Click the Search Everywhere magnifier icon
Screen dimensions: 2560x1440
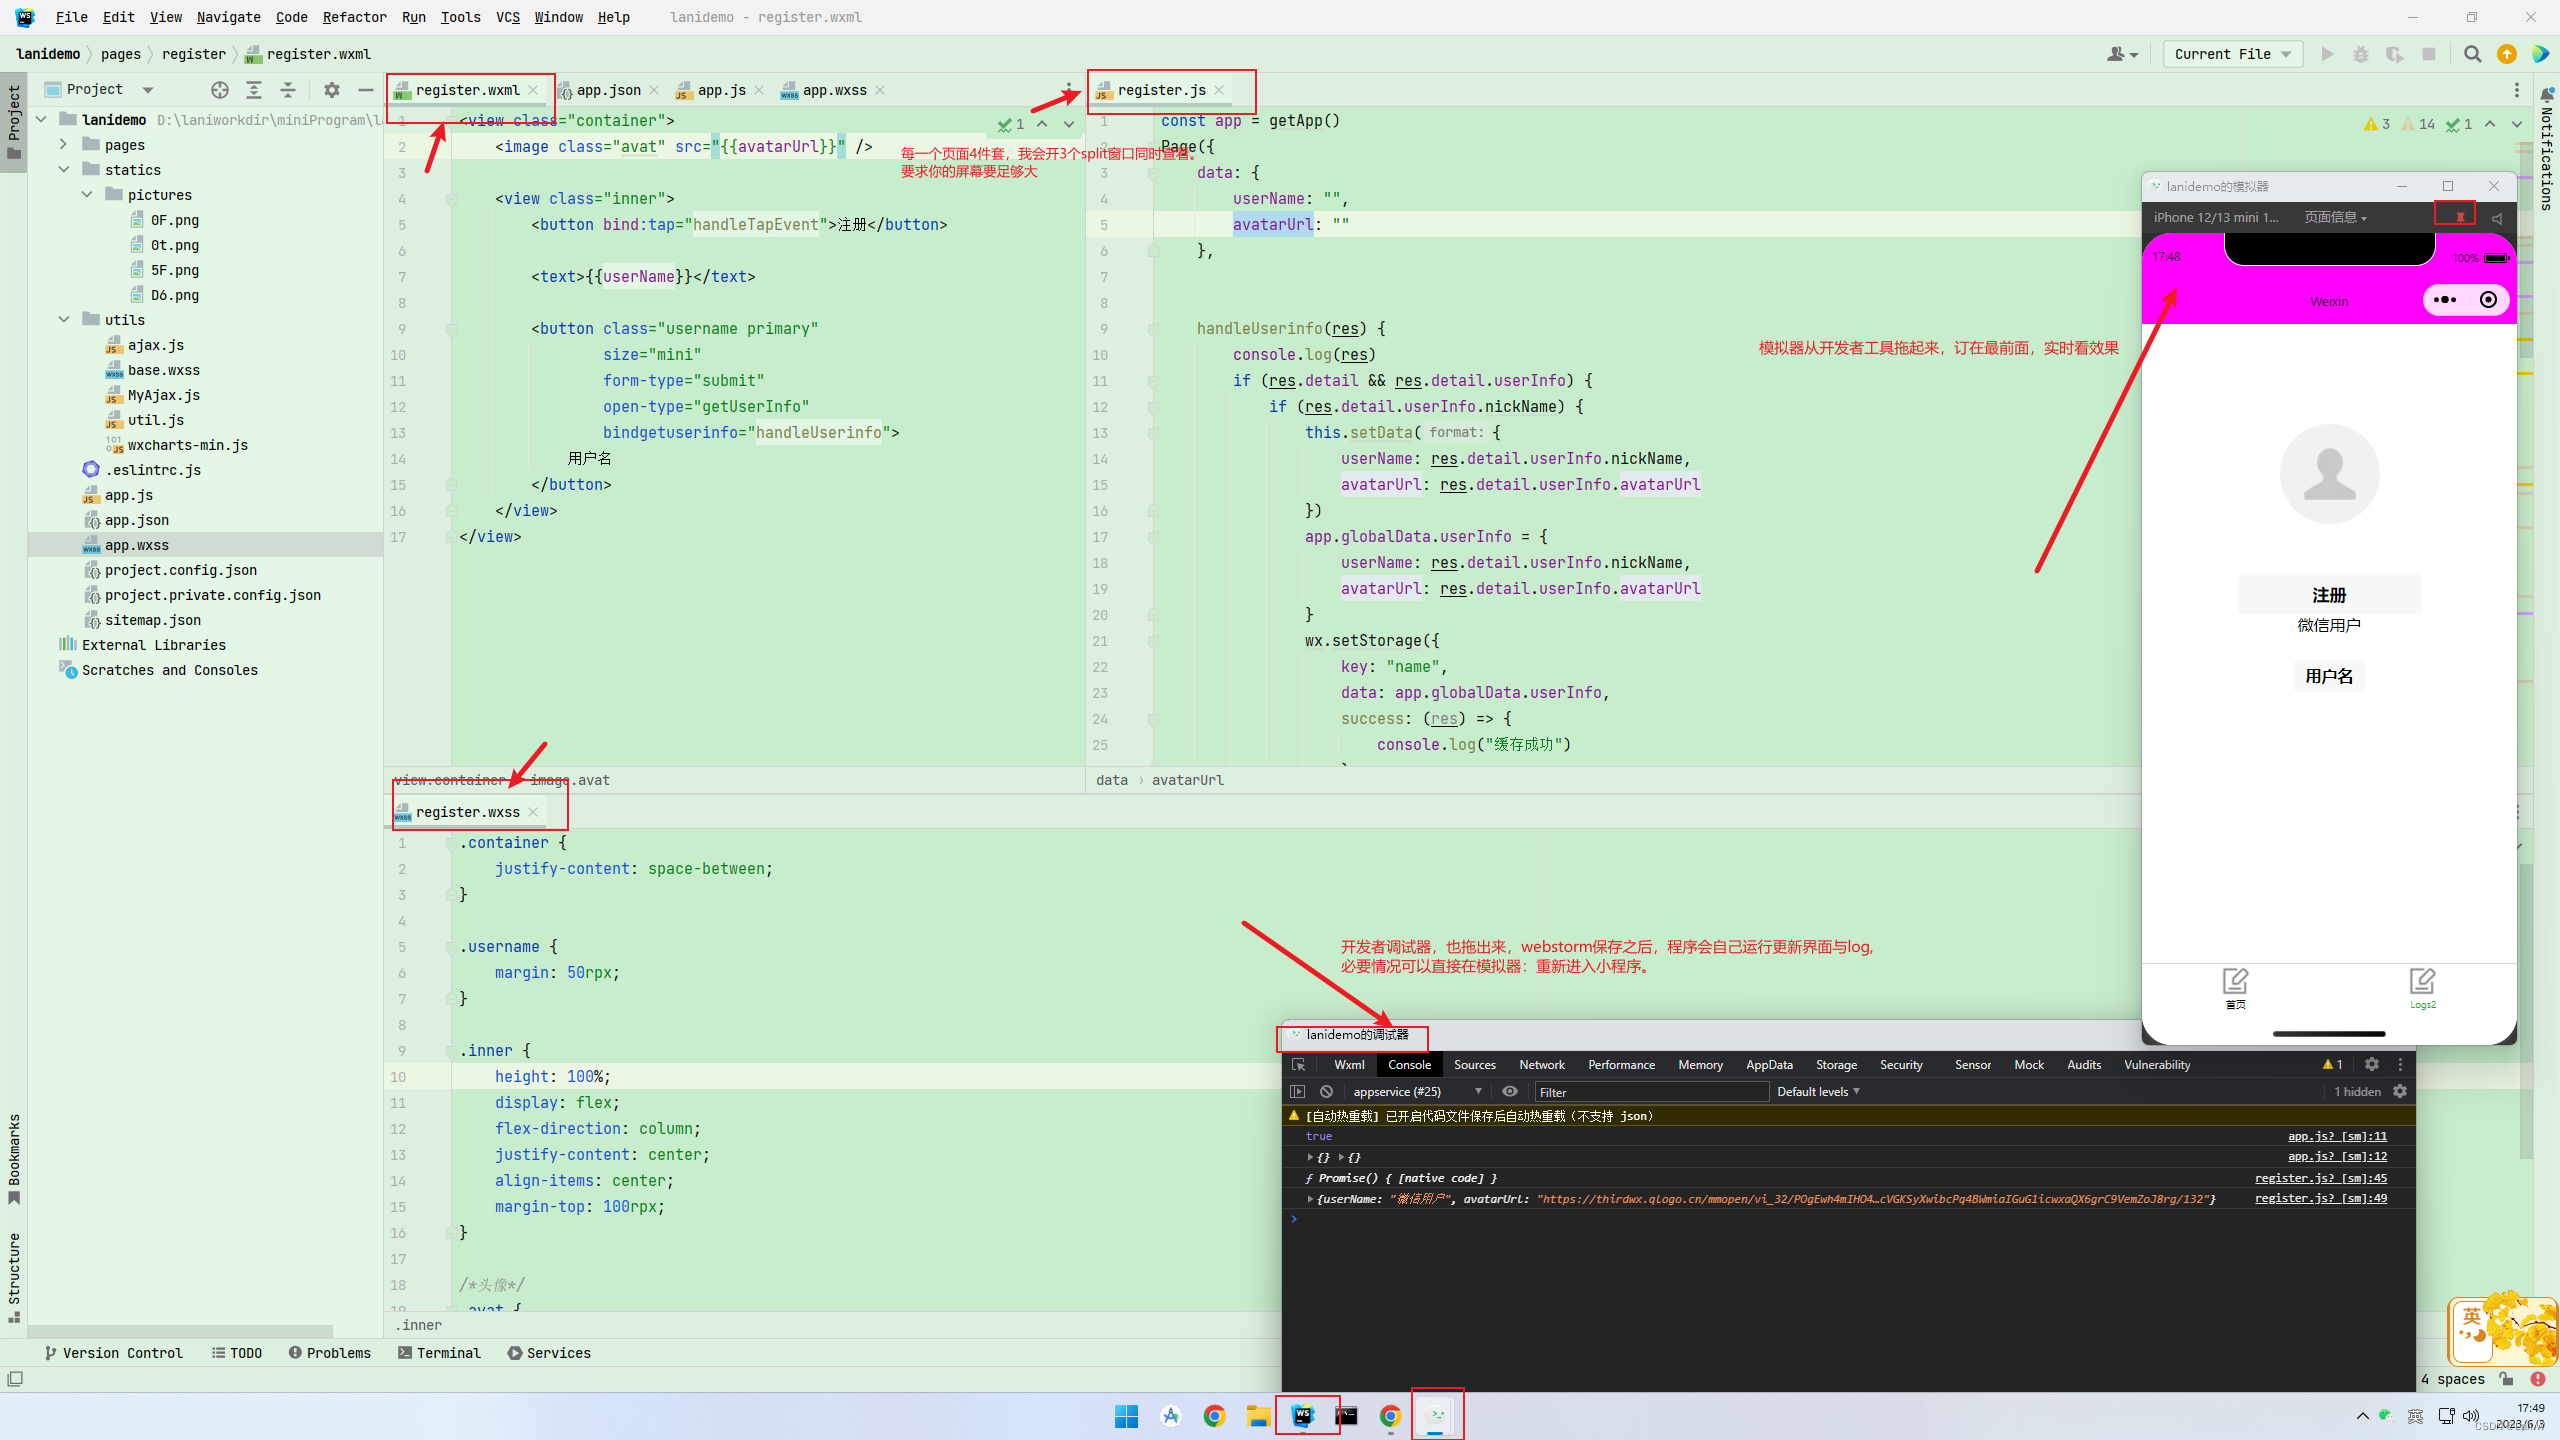2472,54
